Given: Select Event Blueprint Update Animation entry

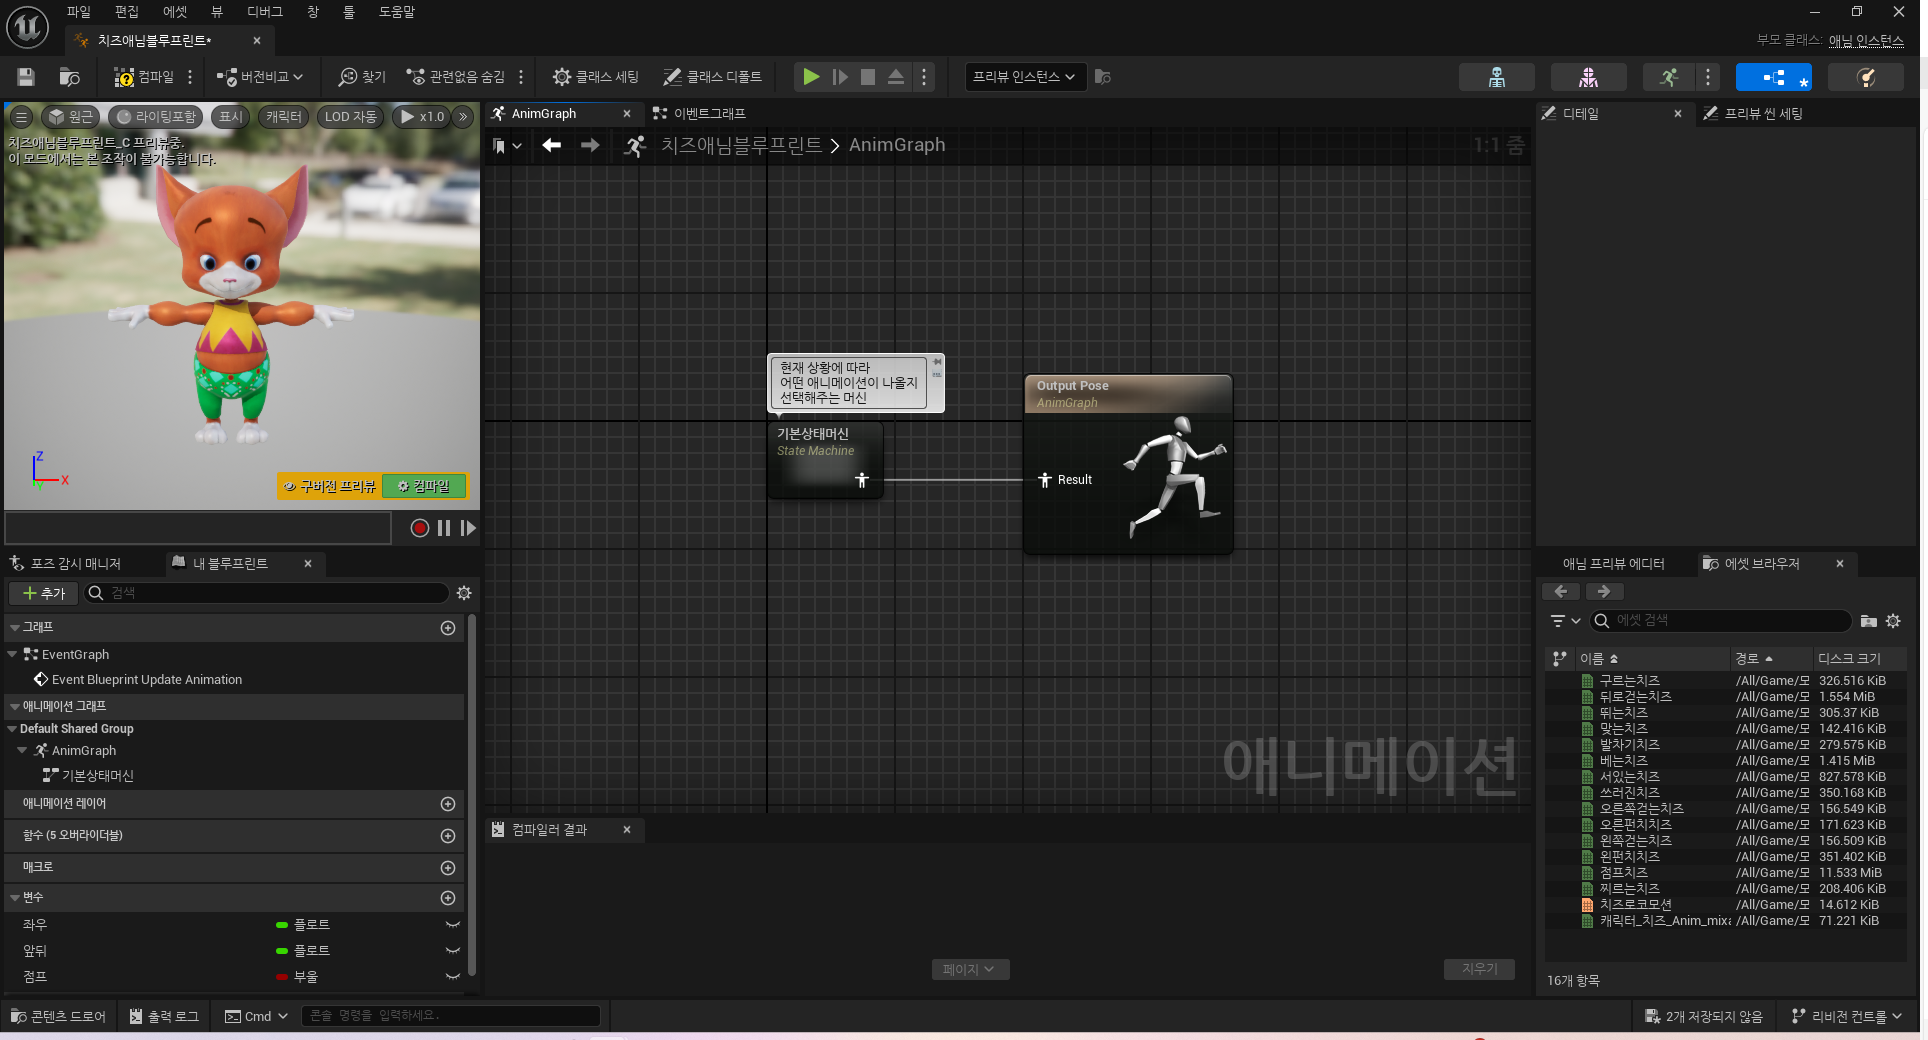Looking at the screenshot, I should pos(147,680).
